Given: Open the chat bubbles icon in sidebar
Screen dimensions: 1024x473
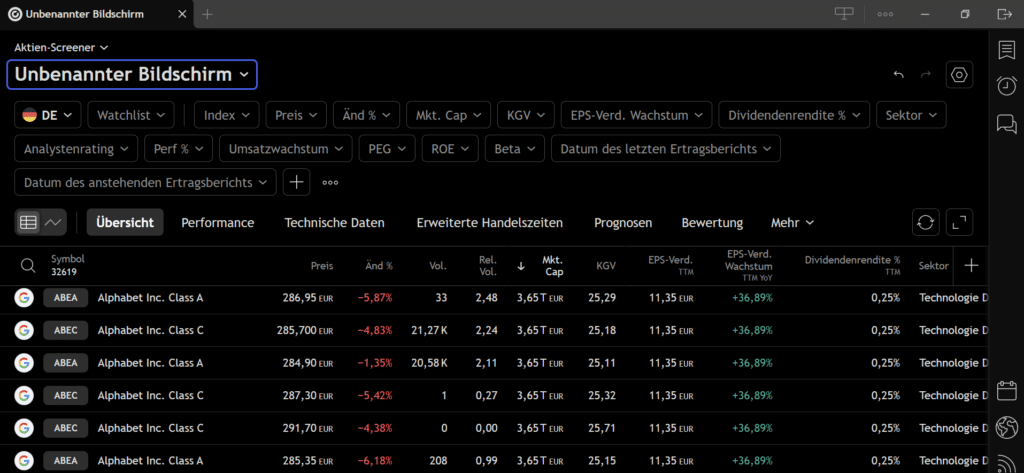Looking at the screenshot, I should pos(1006,123).
